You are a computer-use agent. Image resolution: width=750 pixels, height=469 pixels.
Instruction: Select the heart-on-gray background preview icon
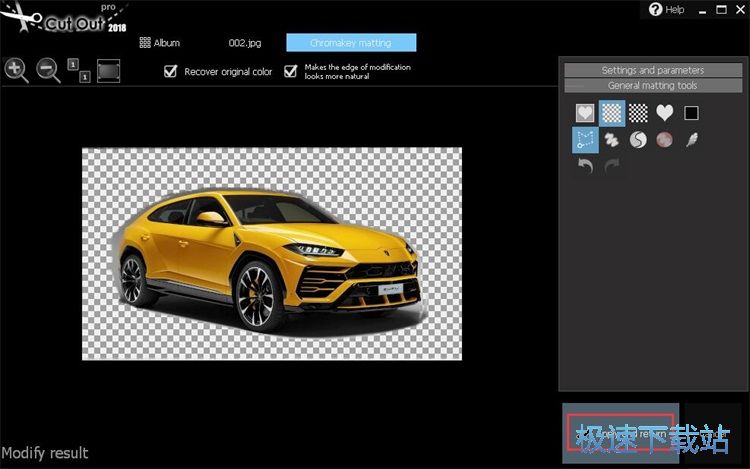pyautogui.click(x=585, y=113)
